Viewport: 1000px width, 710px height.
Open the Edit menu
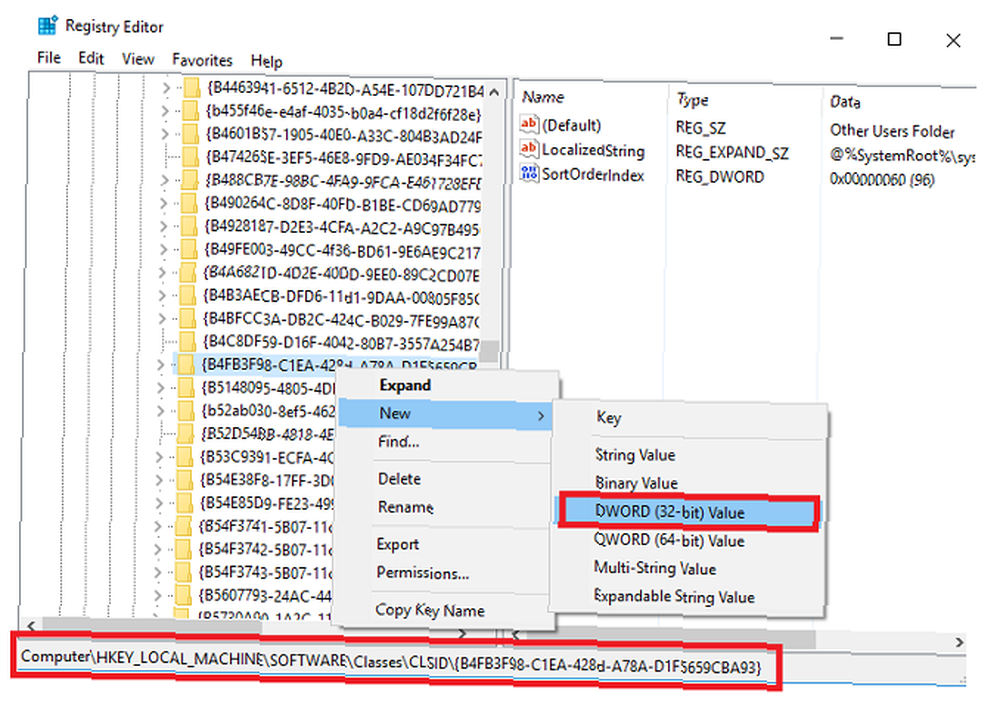click(91, 59)
